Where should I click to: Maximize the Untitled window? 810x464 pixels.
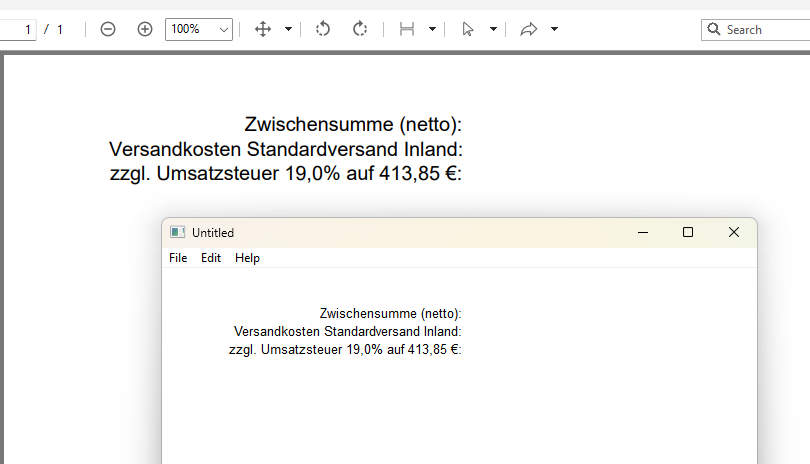coord(688,233)
